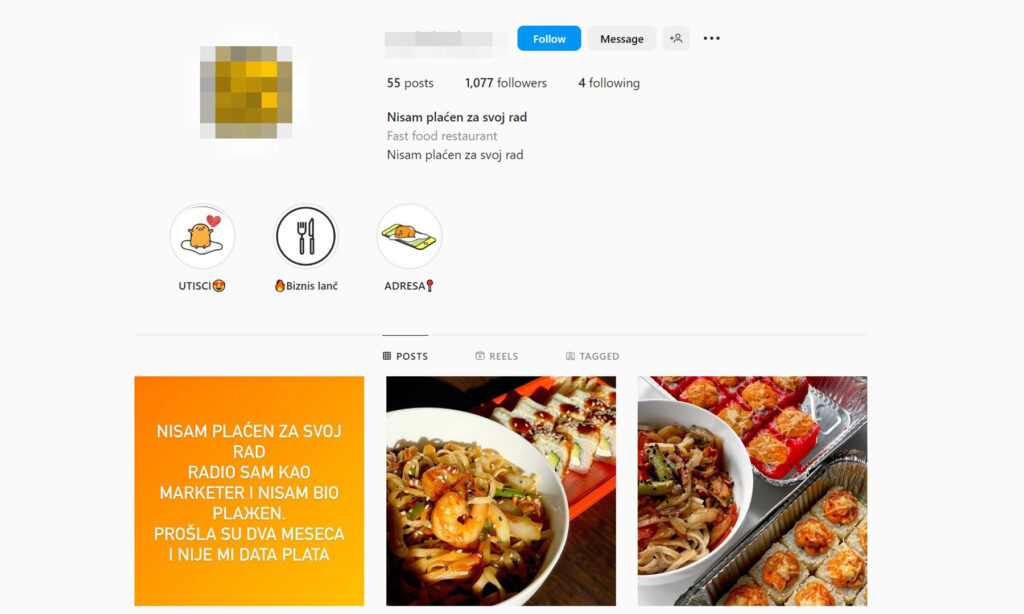This screenshot has width=1024, height=614.
Task: Open the Message button
Action: click(x=621, y=39)
